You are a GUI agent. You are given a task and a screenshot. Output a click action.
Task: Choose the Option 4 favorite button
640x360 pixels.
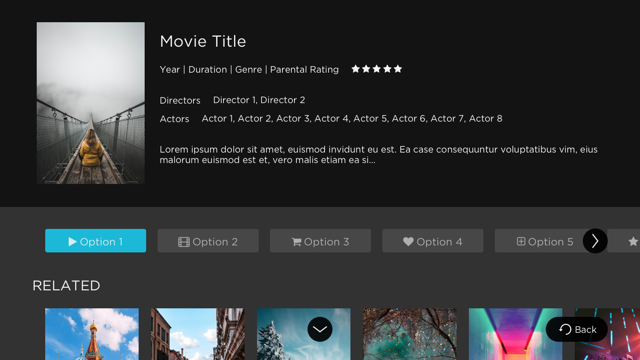tap(433, 241)
